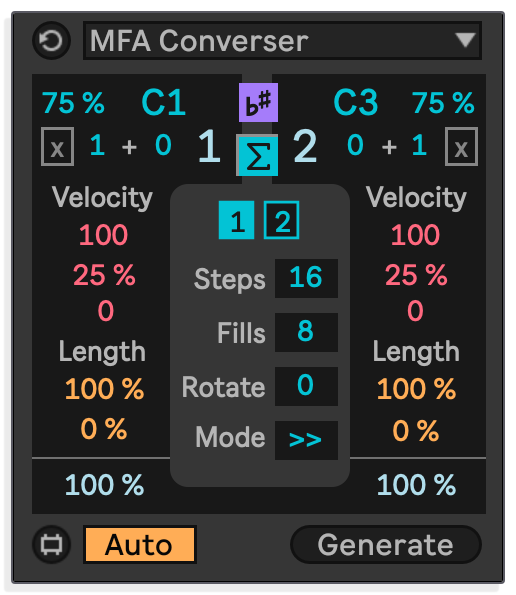
Task: Click the bottom left 100 % value
Action: [104, 485]
